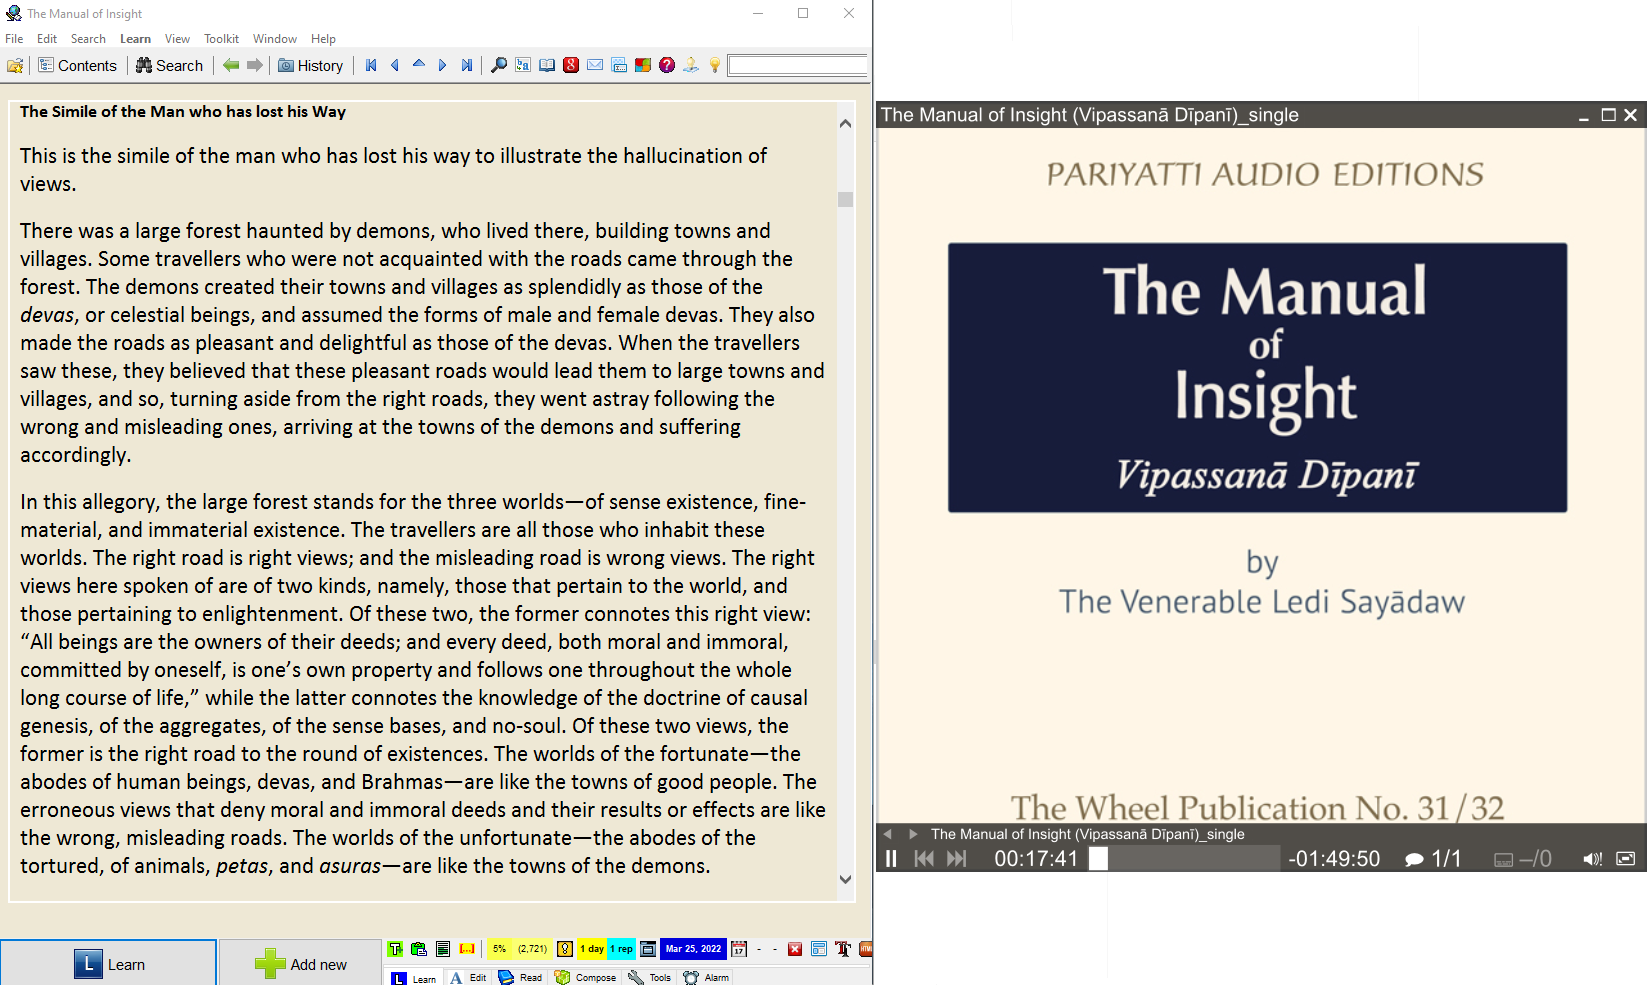Open the View menu
Screen dimensions: 1647x985
tap(177, 39)
